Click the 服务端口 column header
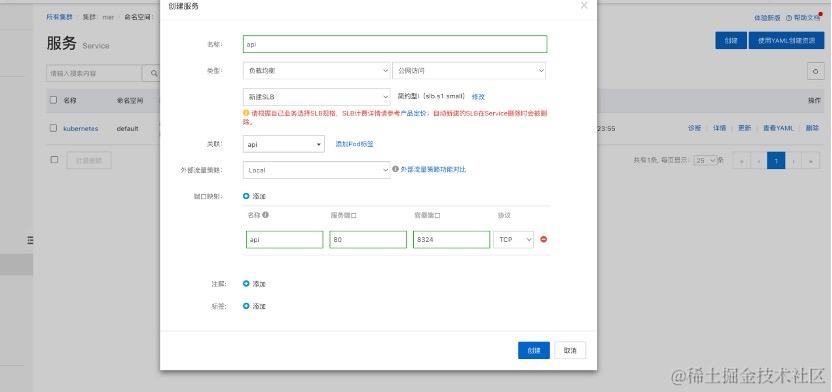 343,215
